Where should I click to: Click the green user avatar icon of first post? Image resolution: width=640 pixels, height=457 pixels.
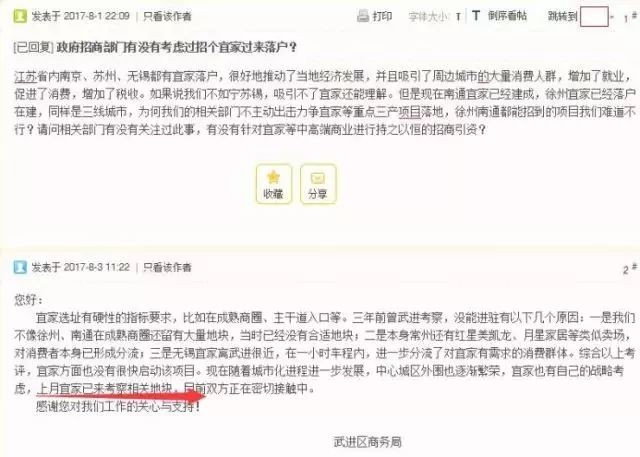click(x=20, y=16)
